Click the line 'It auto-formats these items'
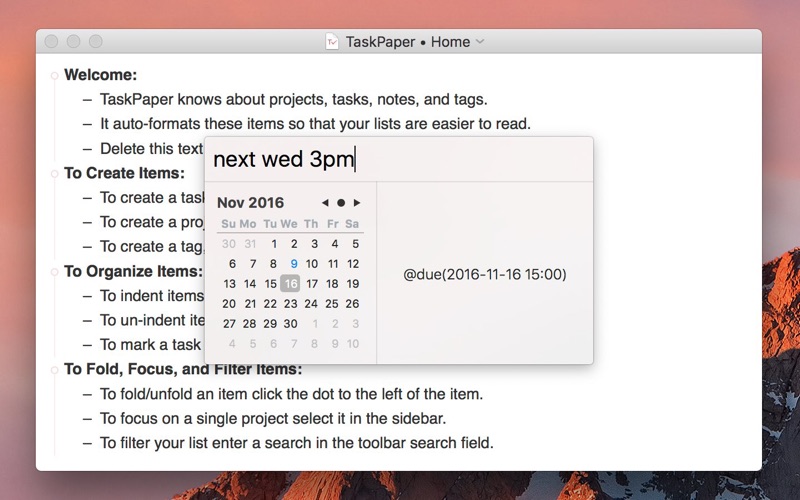 [315, 123]
